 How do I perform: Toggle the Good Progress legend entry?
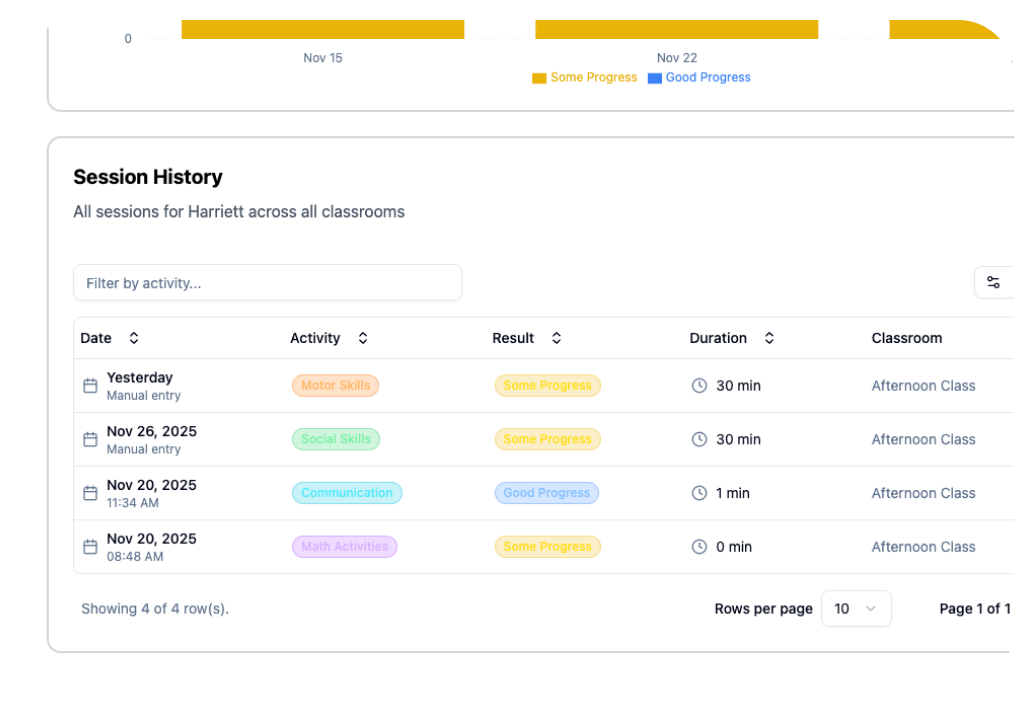tap(699, 77)
